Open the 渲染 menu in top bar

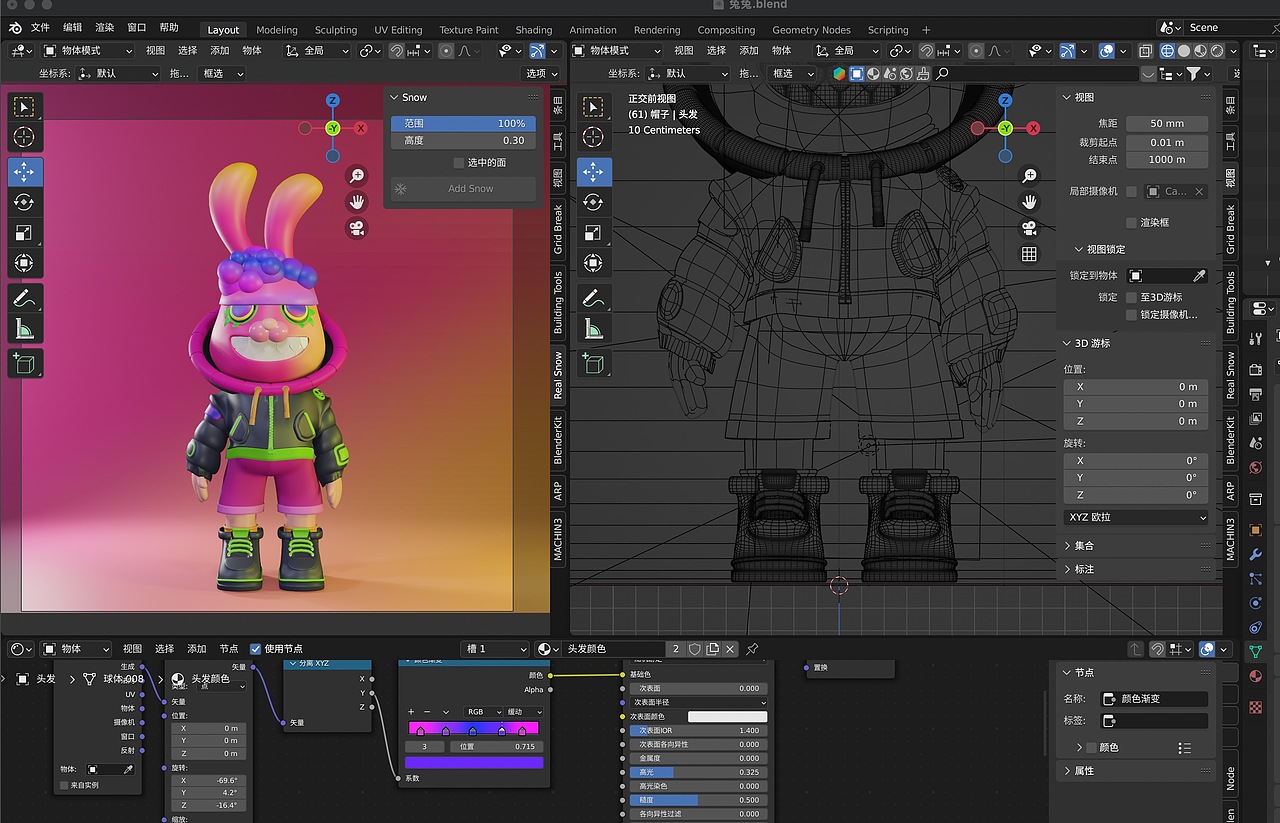(104, 27)
